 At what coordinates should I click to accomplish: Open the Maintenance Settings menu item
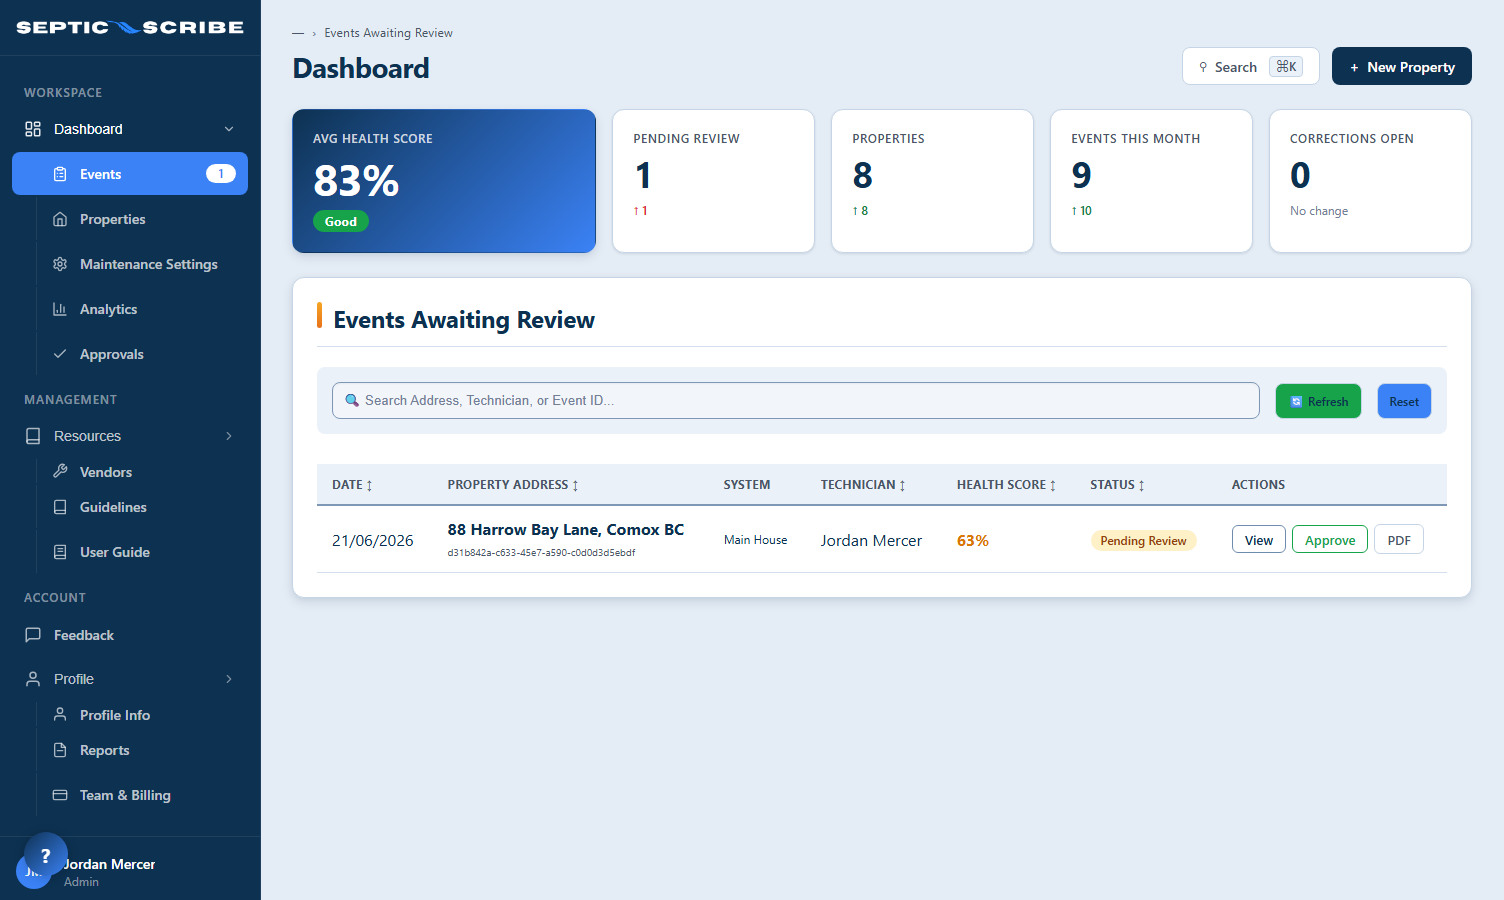[x=130, y=264]
